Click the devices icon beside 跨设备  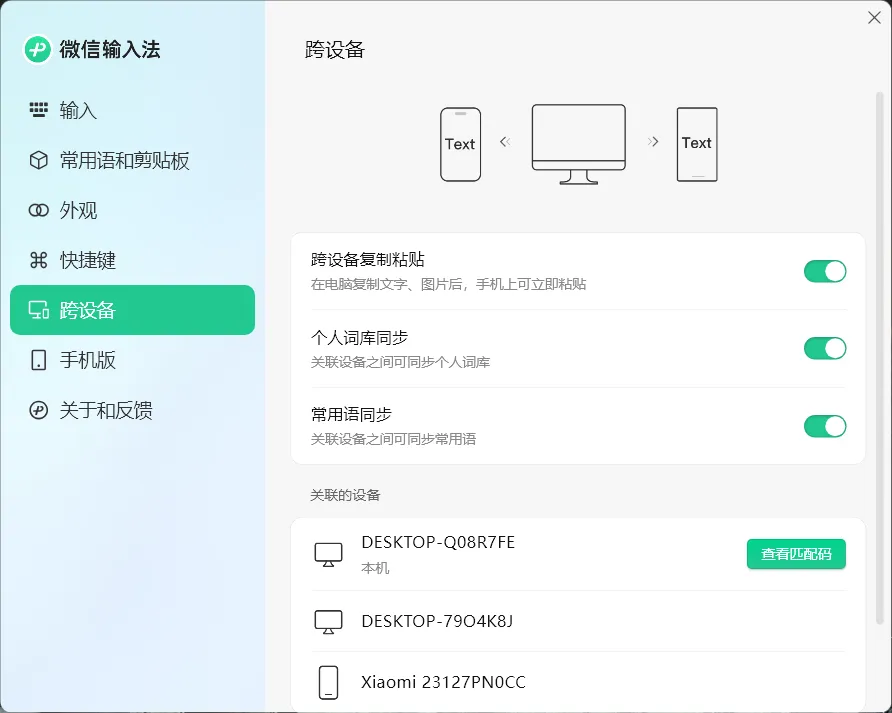[x=39, y=310]
